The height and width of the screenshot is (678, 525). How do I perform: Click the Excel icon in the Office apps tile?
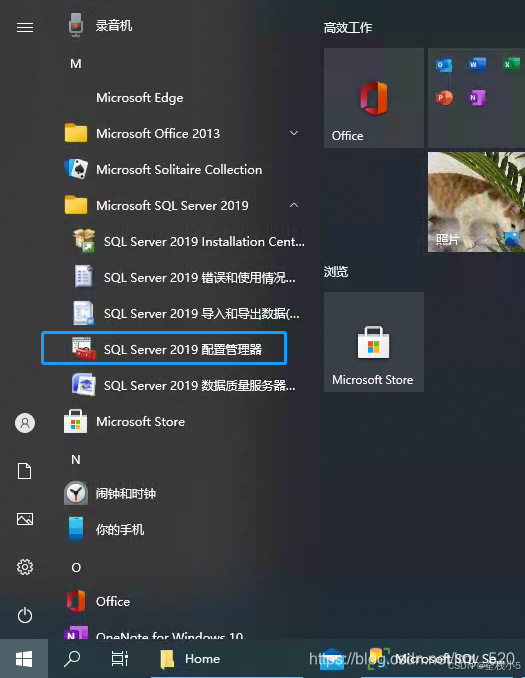[x=511, y=64]
